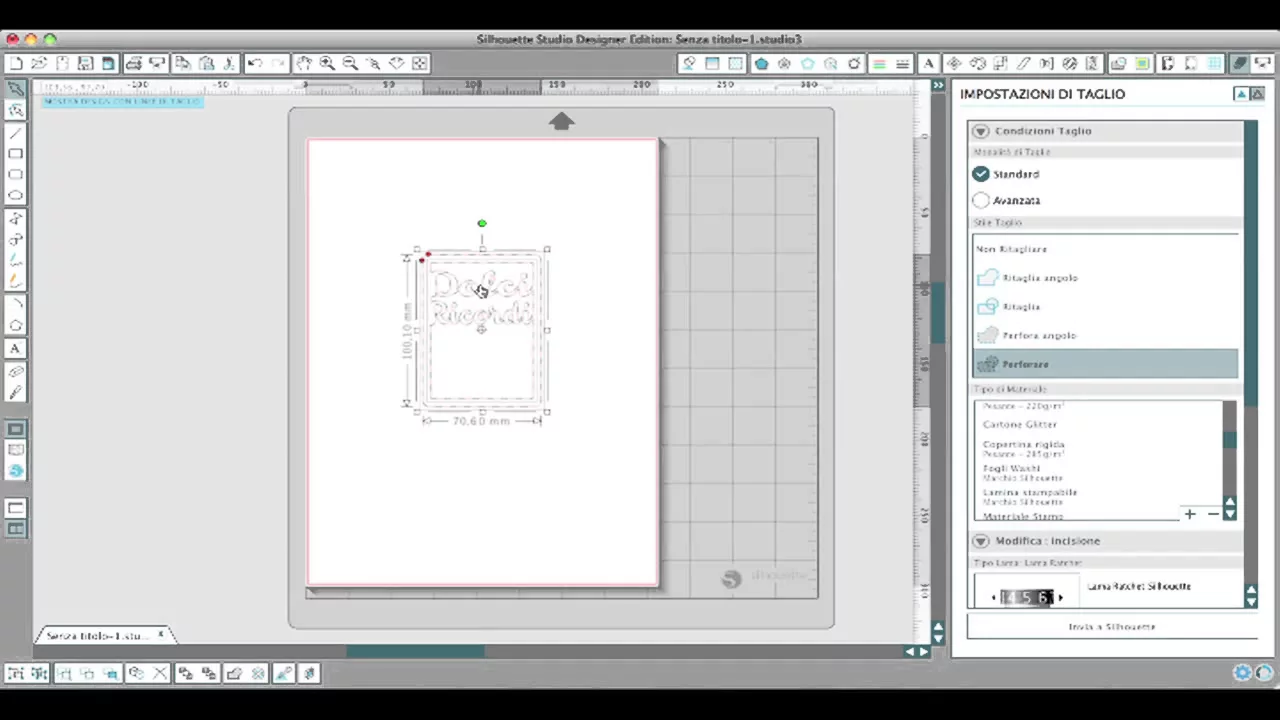Select the Avanzata cut mode radio button

point(981,200)
